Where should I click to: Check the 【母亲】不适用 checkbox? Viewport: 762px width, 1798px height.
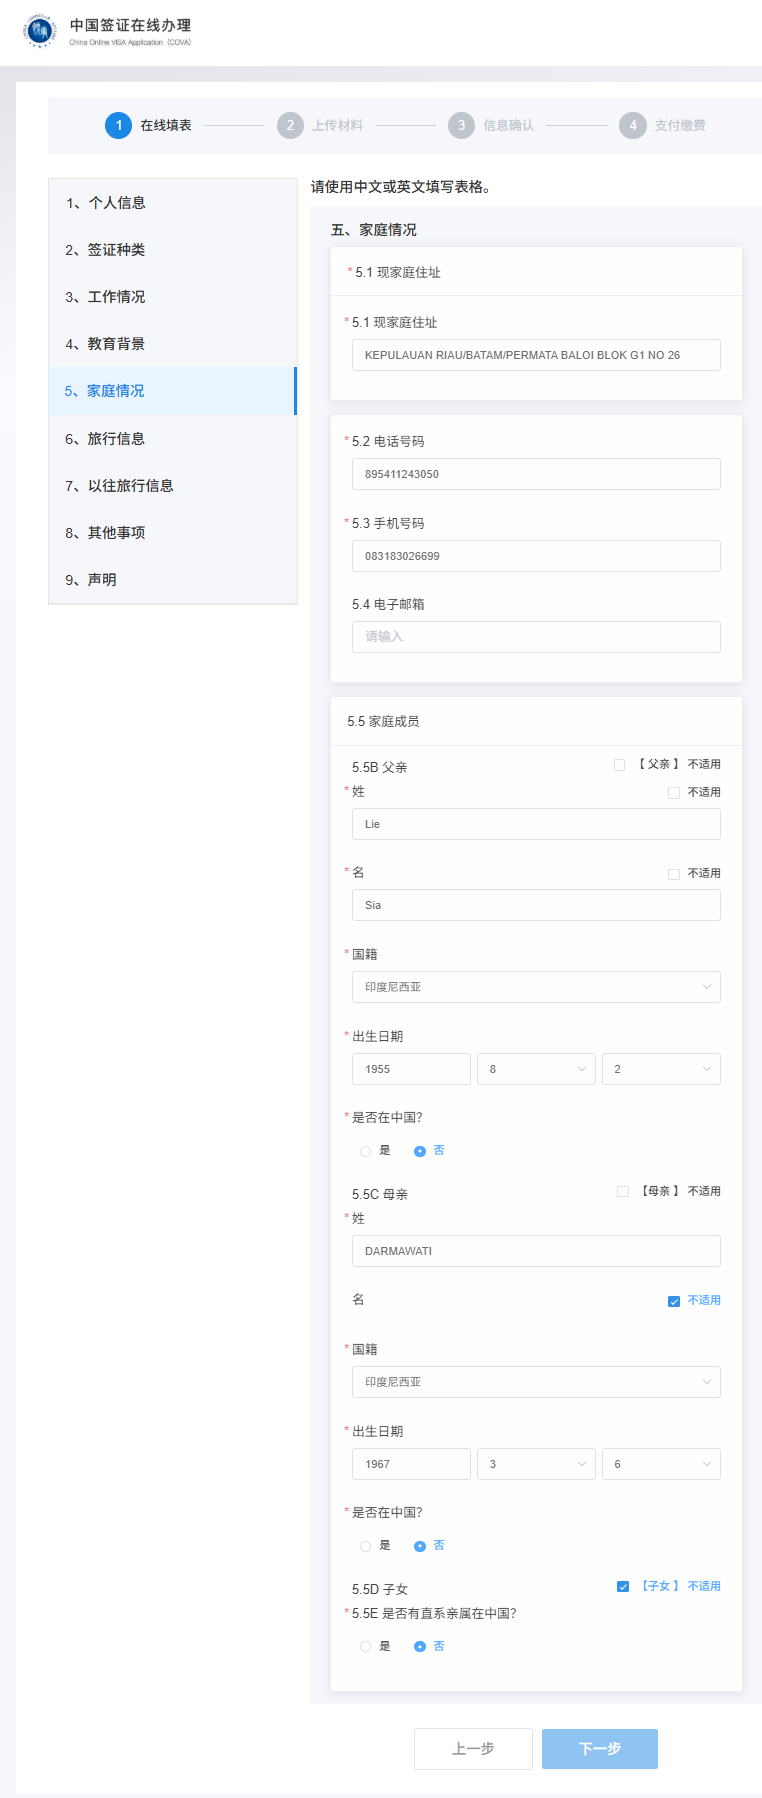click(623, 1192)
